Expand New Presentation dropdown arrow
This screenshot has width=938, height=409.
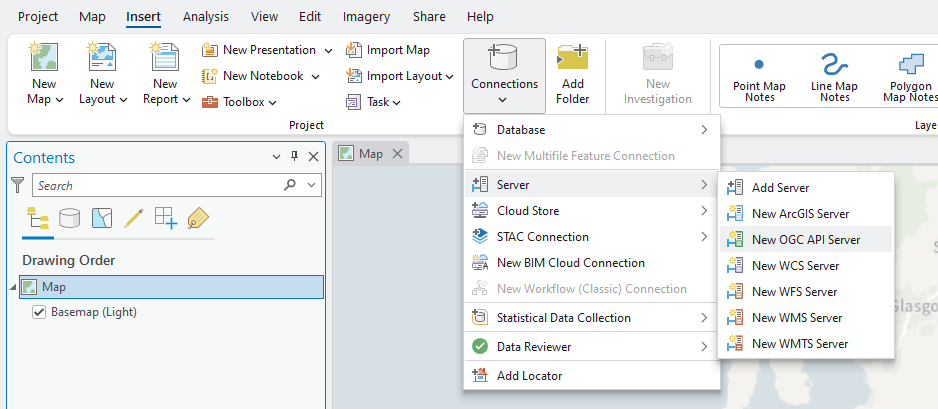(328, 51)
